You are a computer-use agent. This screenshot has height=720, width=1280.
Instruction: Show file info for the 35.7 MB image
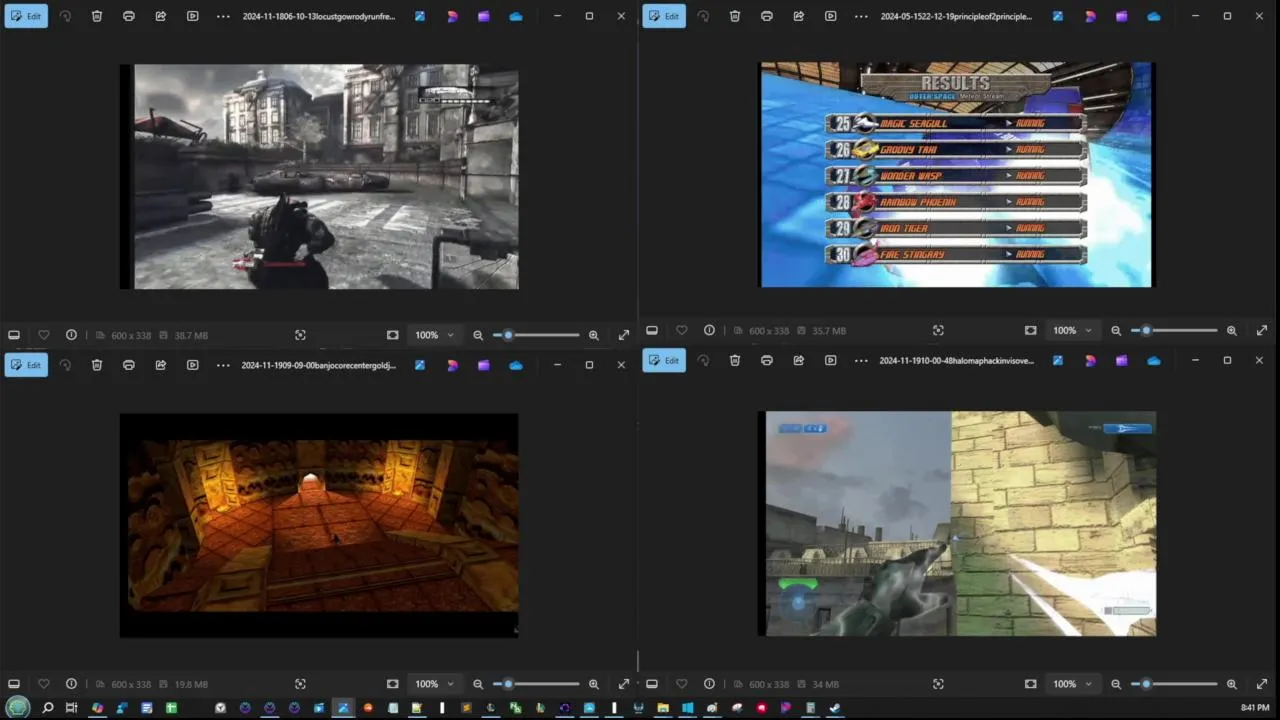tap(709, 330)
